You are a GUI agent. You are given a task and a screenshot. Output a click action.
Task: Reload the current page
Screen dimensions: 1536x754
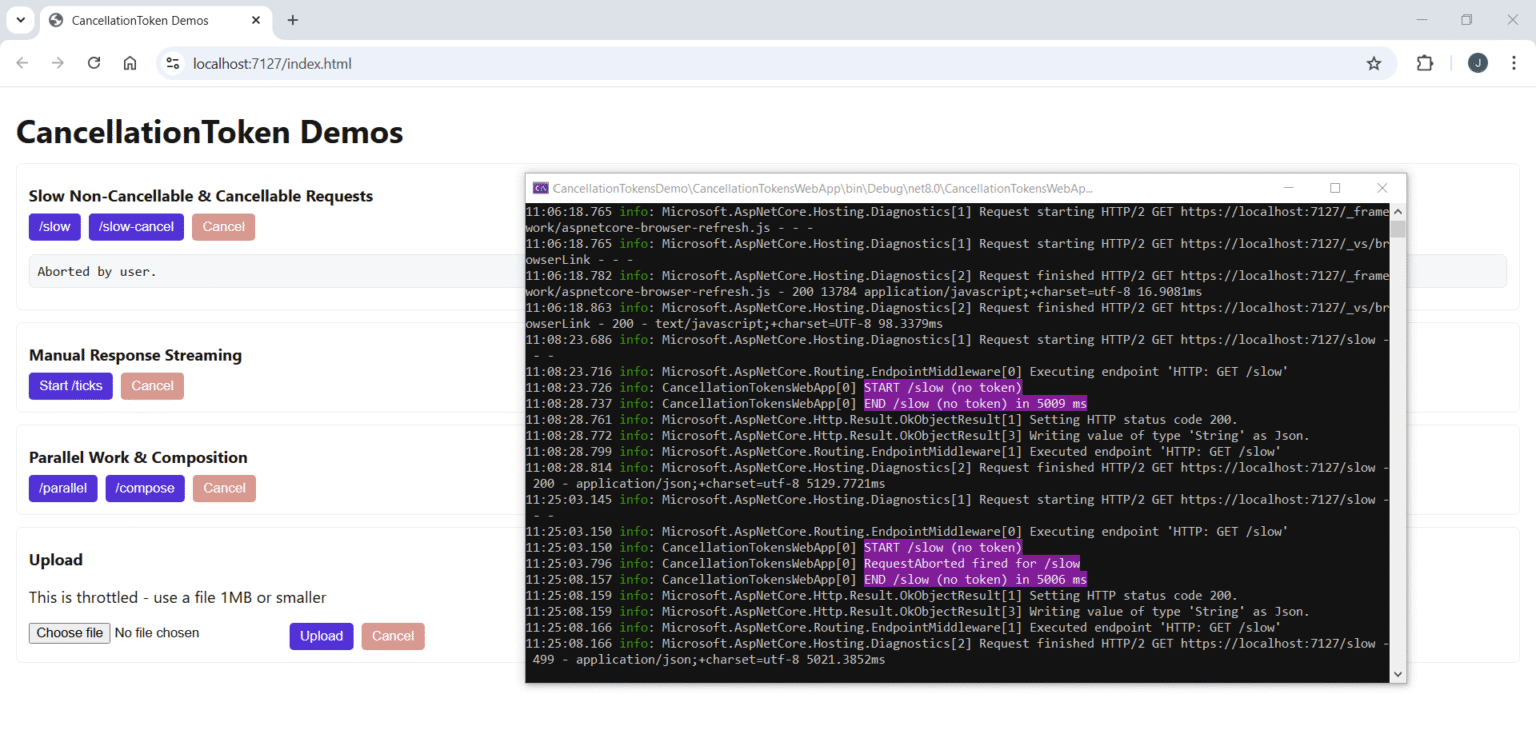[x=93, y=63]
